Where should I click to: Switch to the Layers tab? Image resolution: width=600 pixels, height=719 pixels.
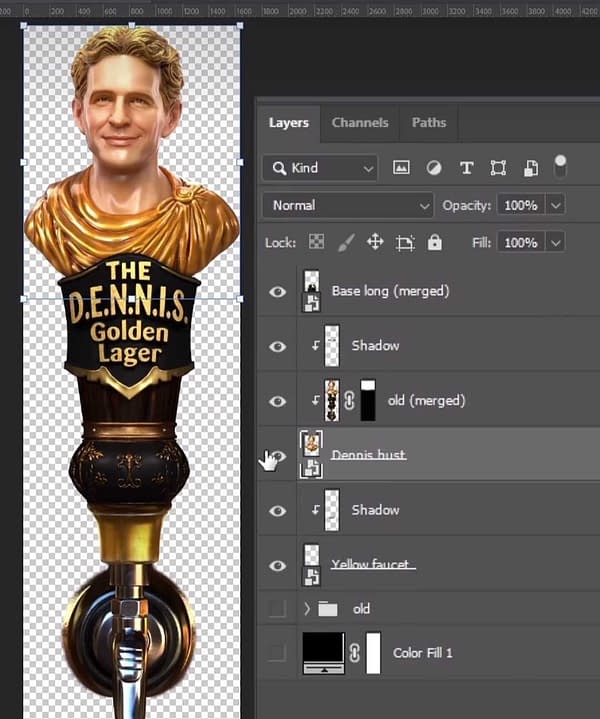point(289,122)
